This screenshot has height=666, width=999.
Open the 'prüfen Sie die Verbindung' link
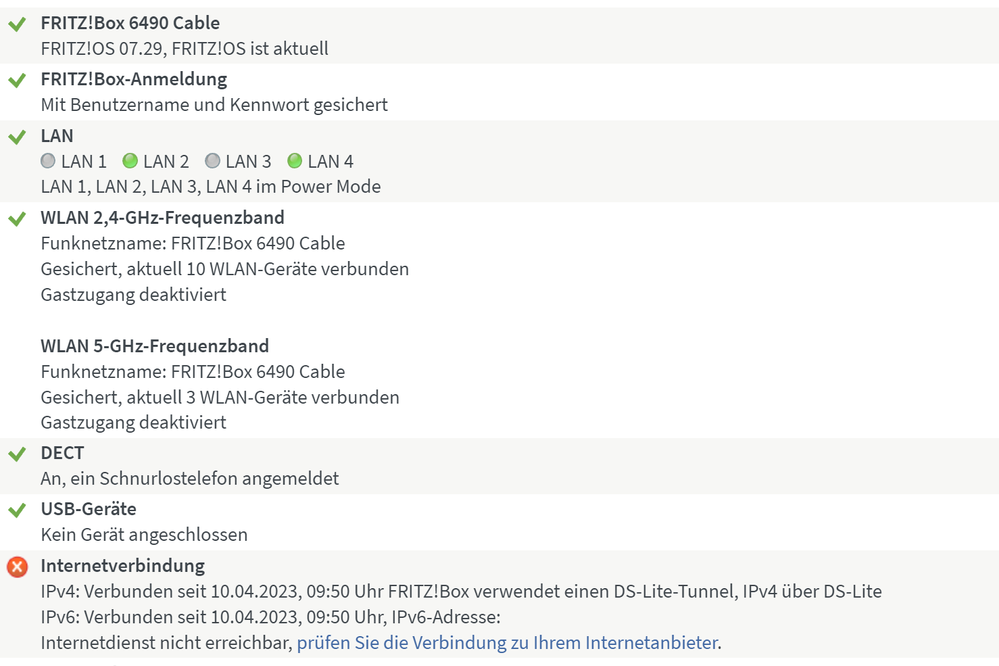[507, 643]
